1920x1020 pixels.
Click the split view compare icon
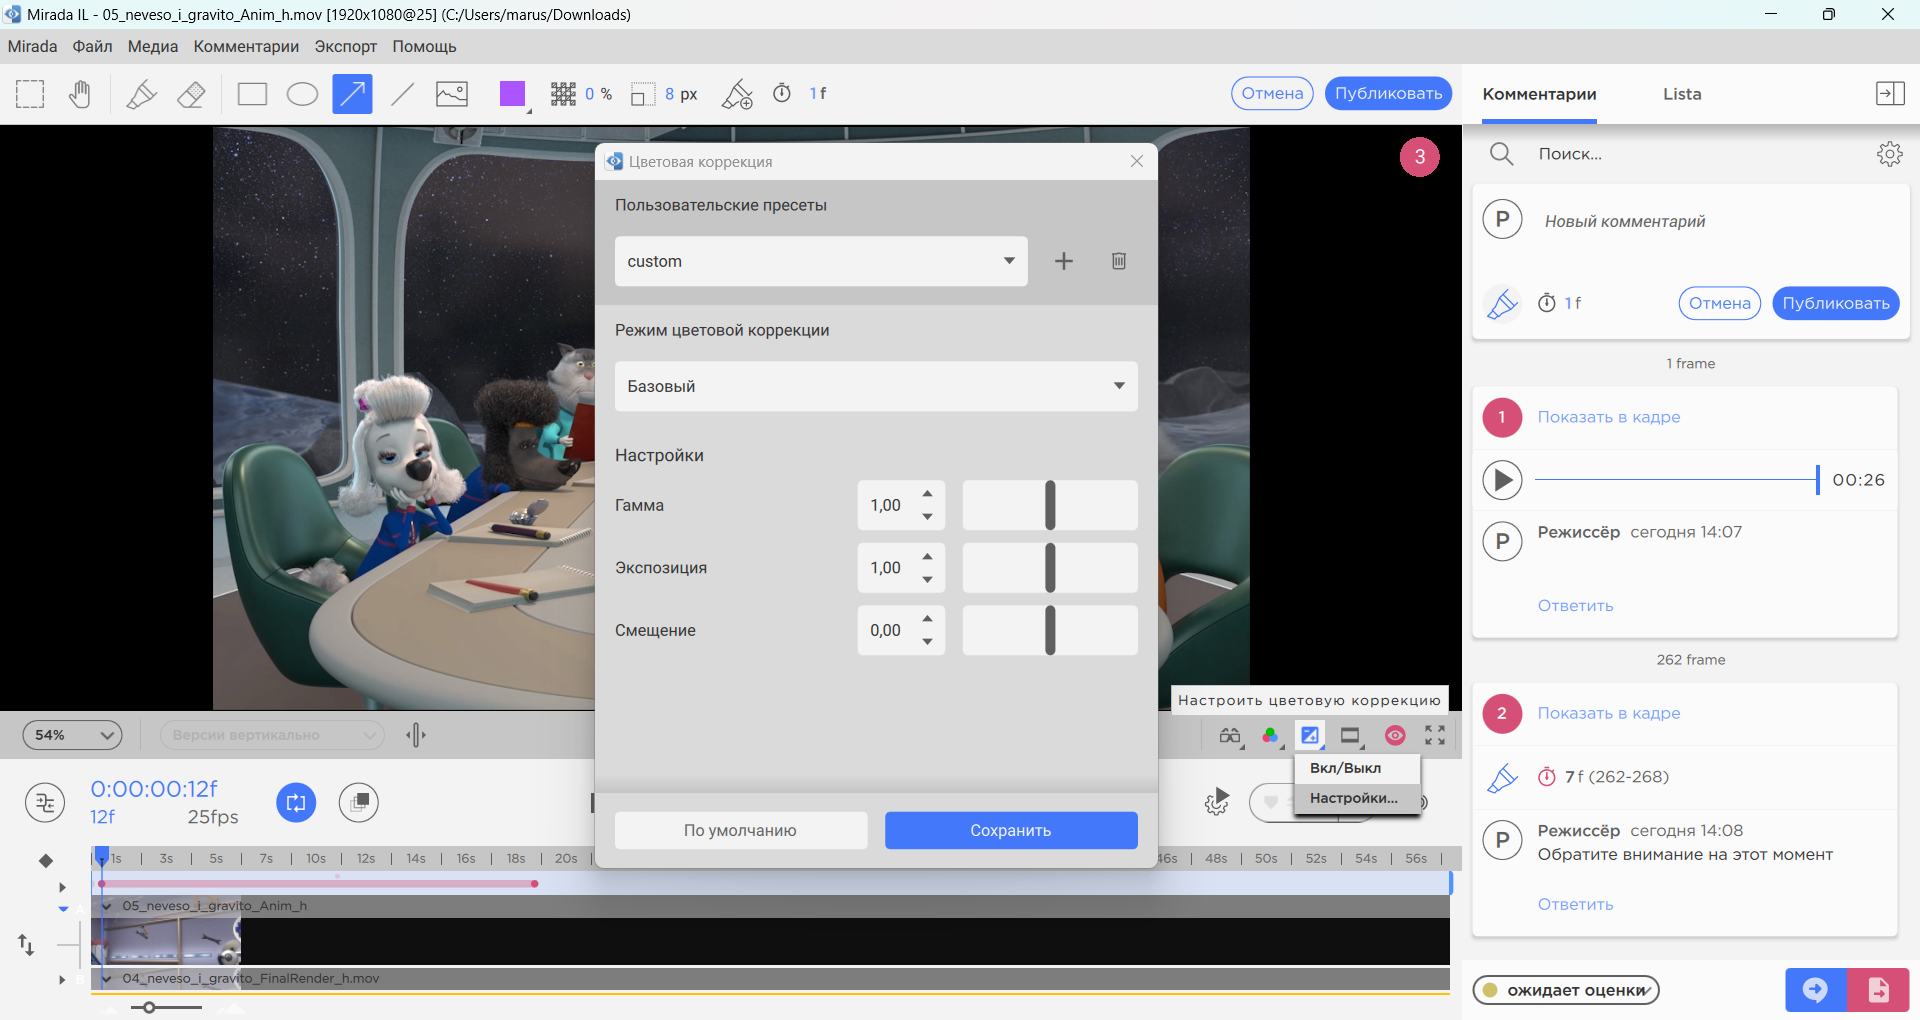[x=416, y=736]
